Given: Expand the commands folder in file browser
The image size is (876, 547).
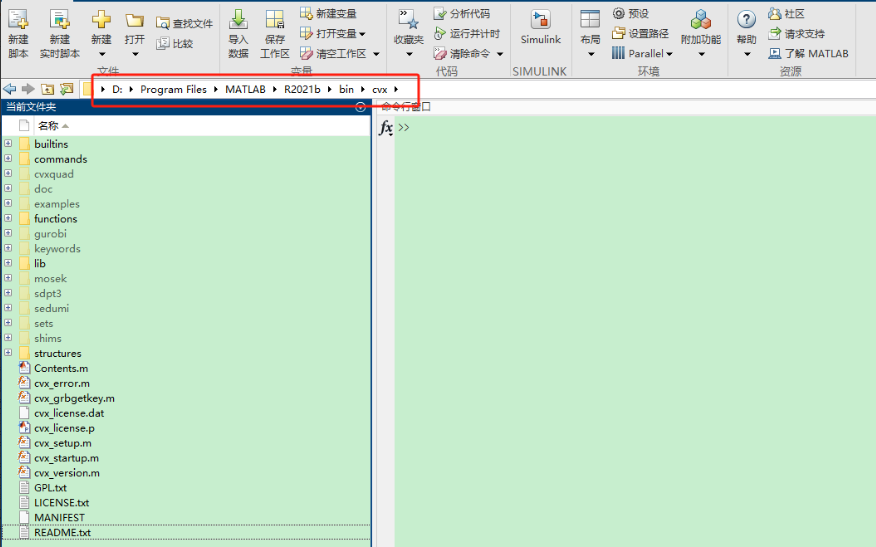Looking at the screenshot, I should coord(8,159).
